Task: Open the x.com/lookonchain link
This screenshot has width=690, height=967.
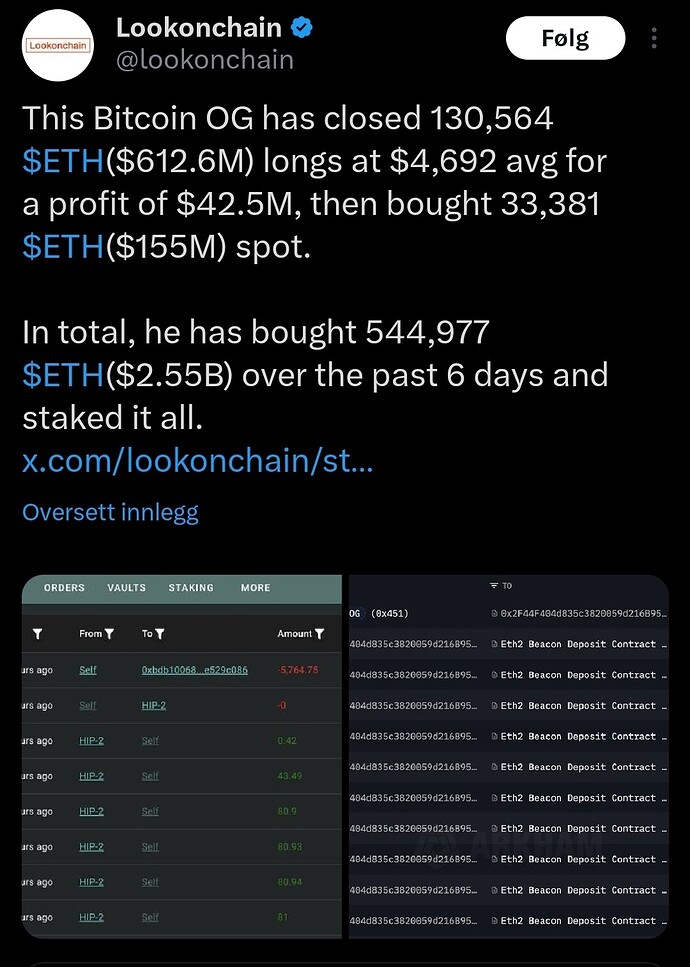Action: [x=197, y=462]
